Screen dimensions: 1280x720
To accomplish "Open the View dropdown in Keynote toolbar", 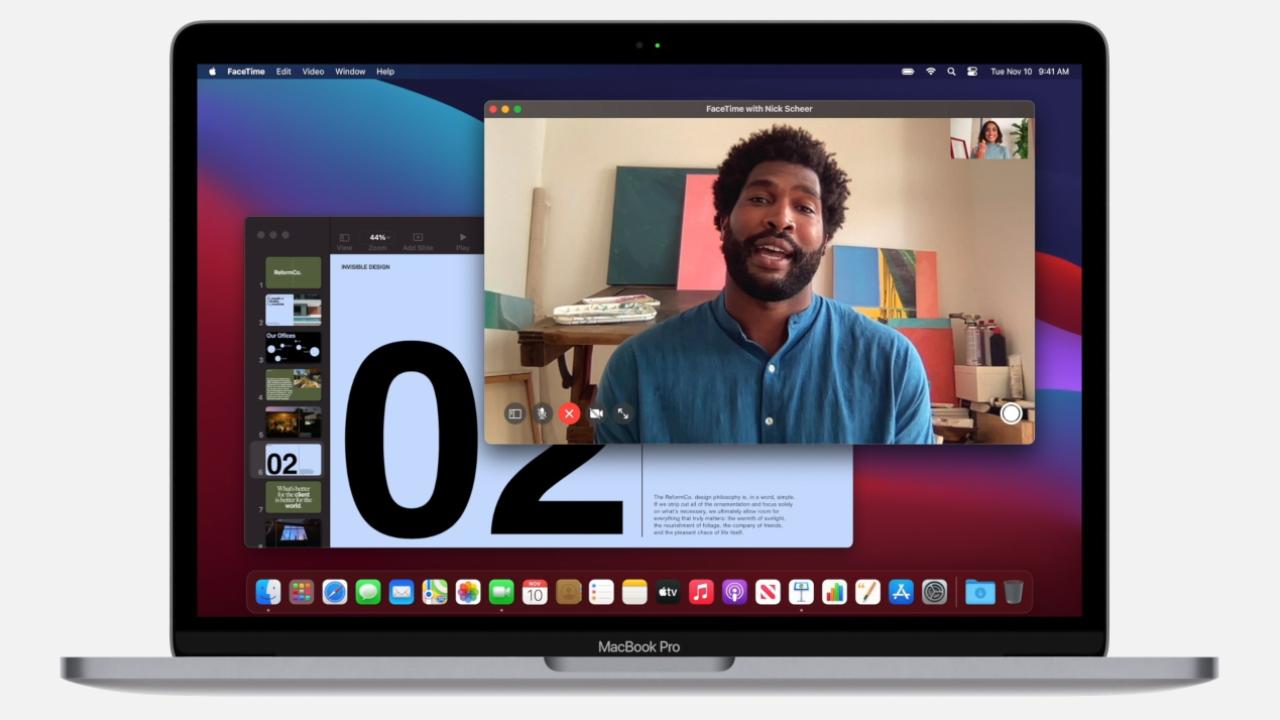I will pos(344,241).
